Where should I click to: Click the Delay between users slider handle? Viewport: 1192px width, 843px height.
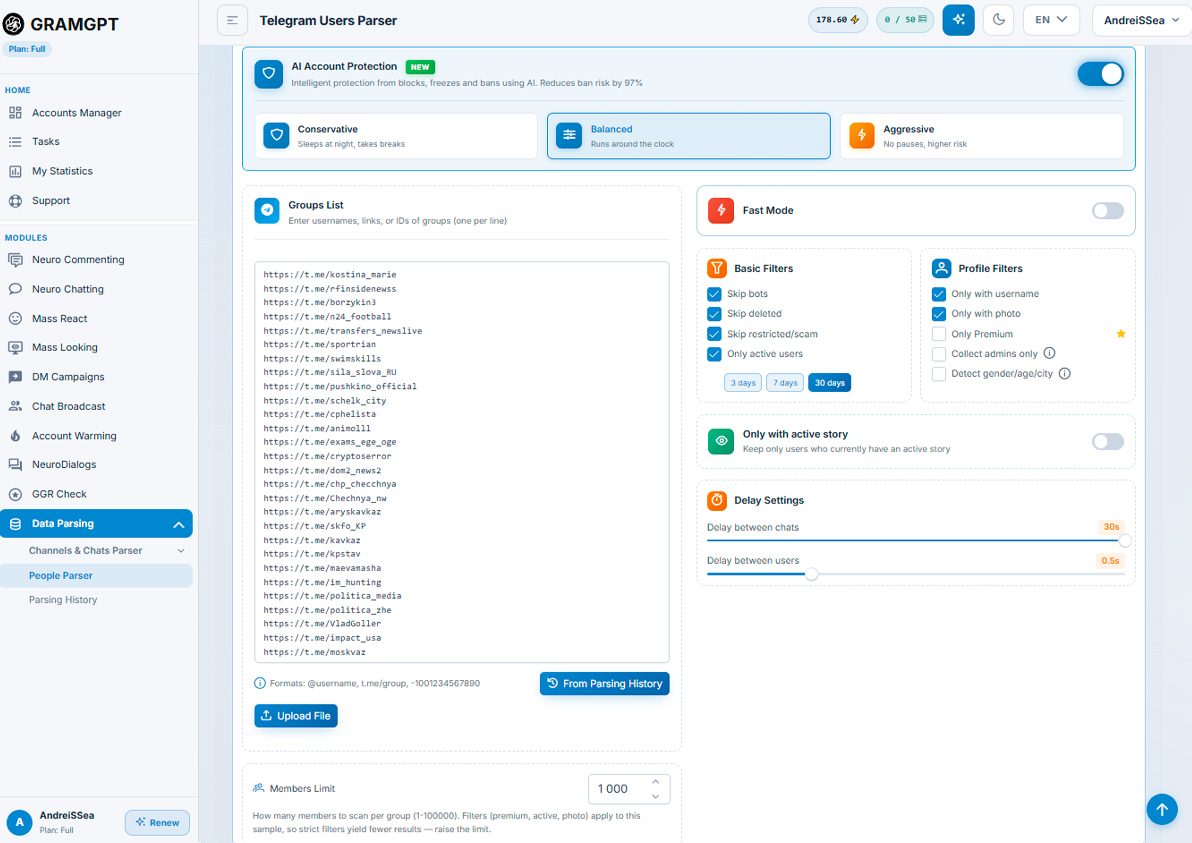tap(812, 574)
